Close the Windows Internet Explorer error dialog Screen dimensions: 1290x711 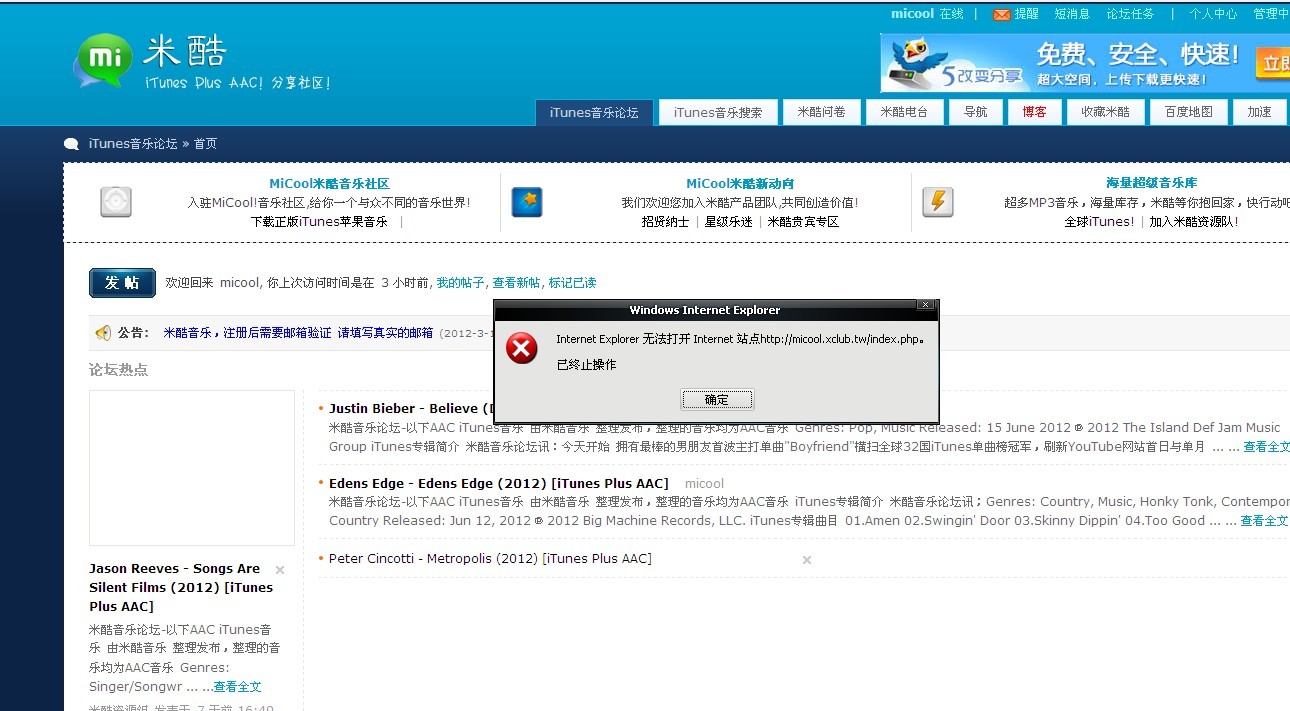[926, 305]
